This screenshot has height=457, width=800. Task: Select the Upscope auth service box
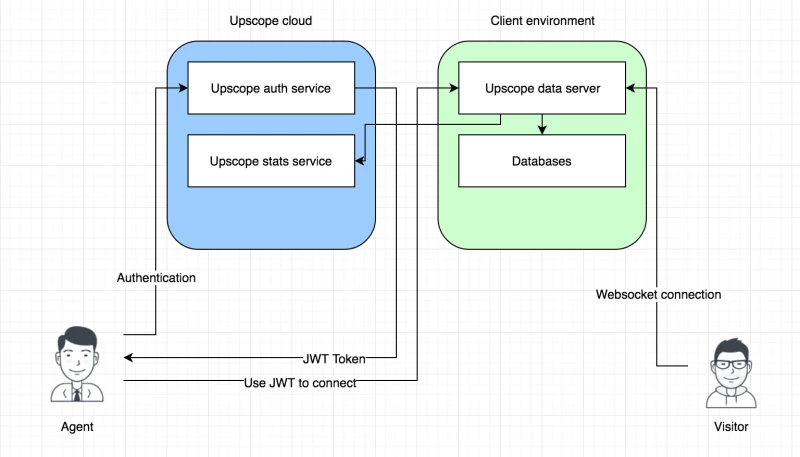point(270,88)
